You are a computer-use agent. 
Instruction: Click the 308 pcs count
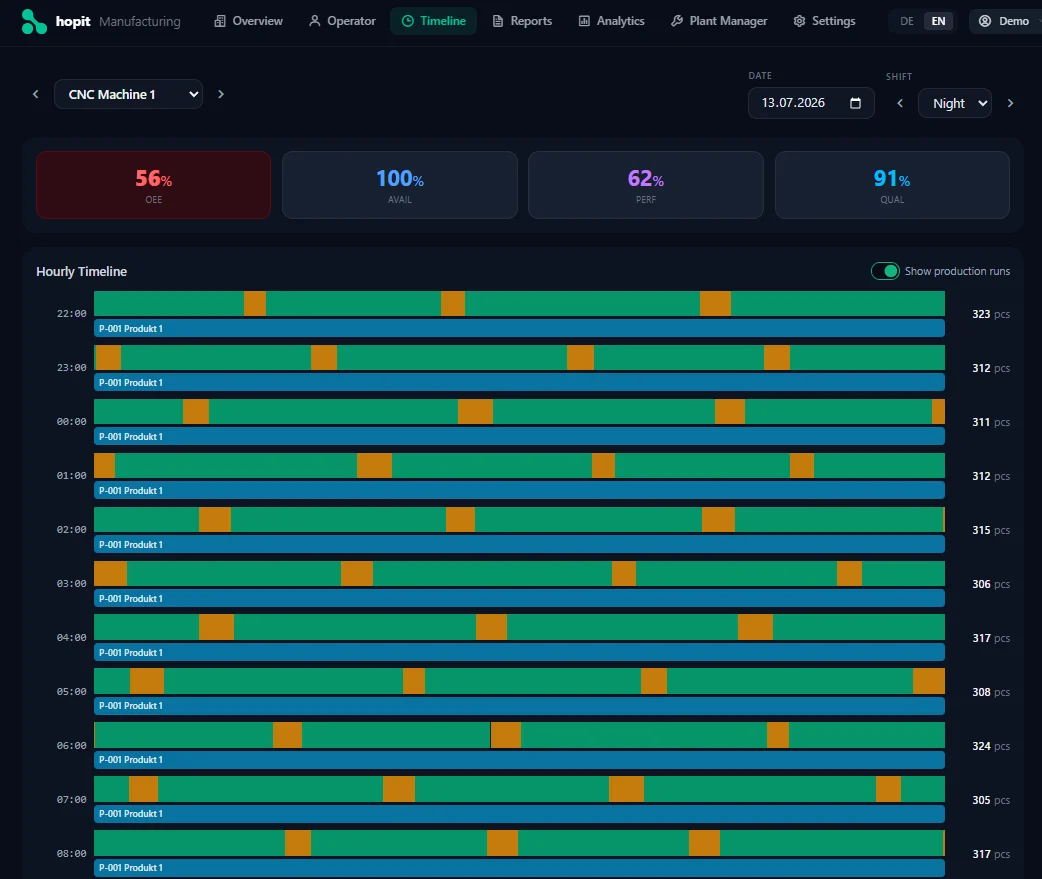click(x=991, y=692)
